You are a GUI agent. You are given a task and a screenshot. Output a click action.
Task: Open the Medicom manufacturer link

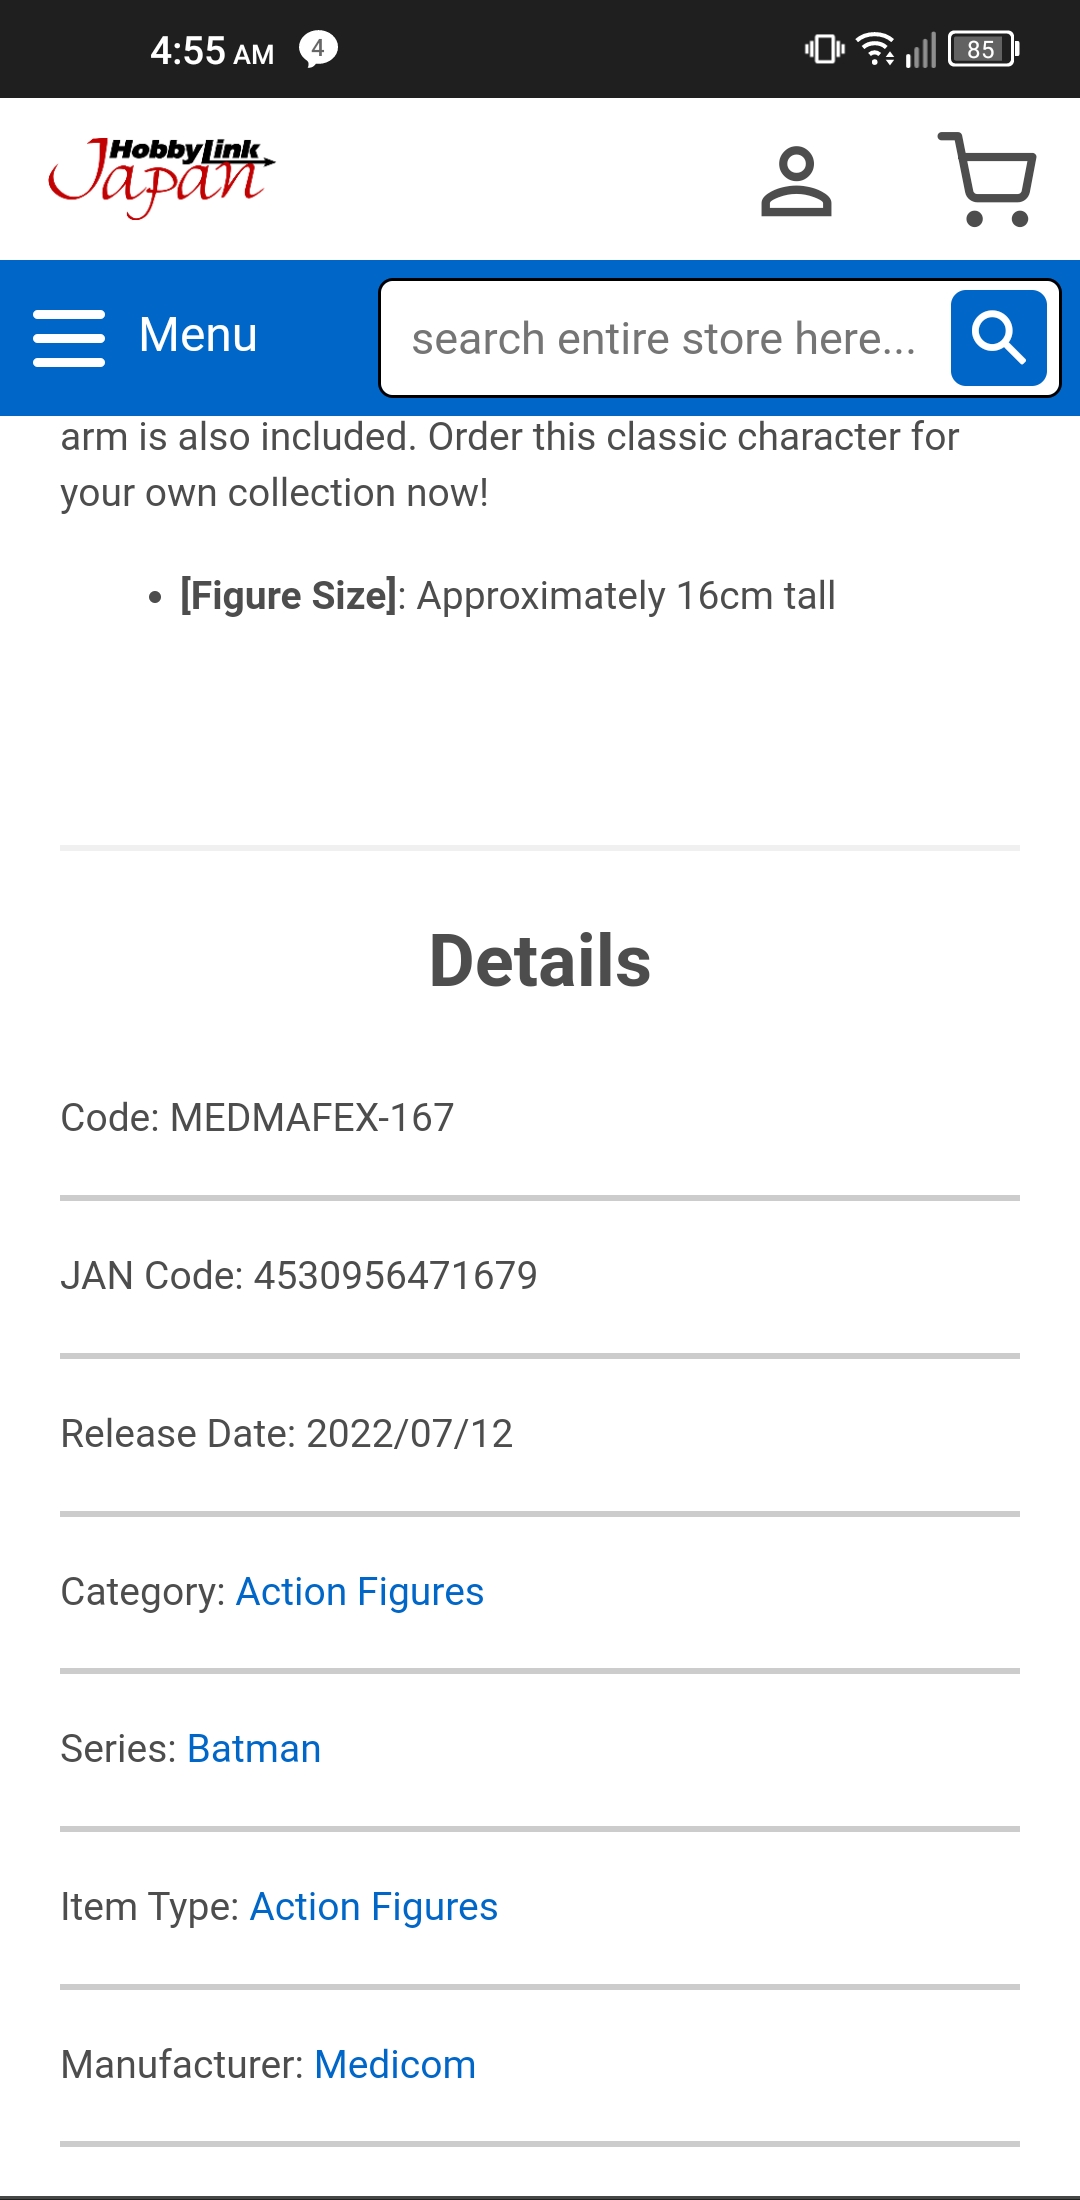tap(395, 2065)
